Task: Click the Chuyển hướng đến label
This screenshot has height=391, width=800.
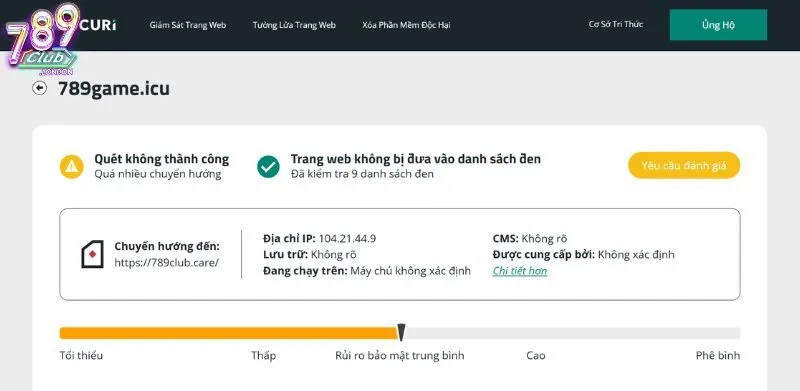Action: 167,247
